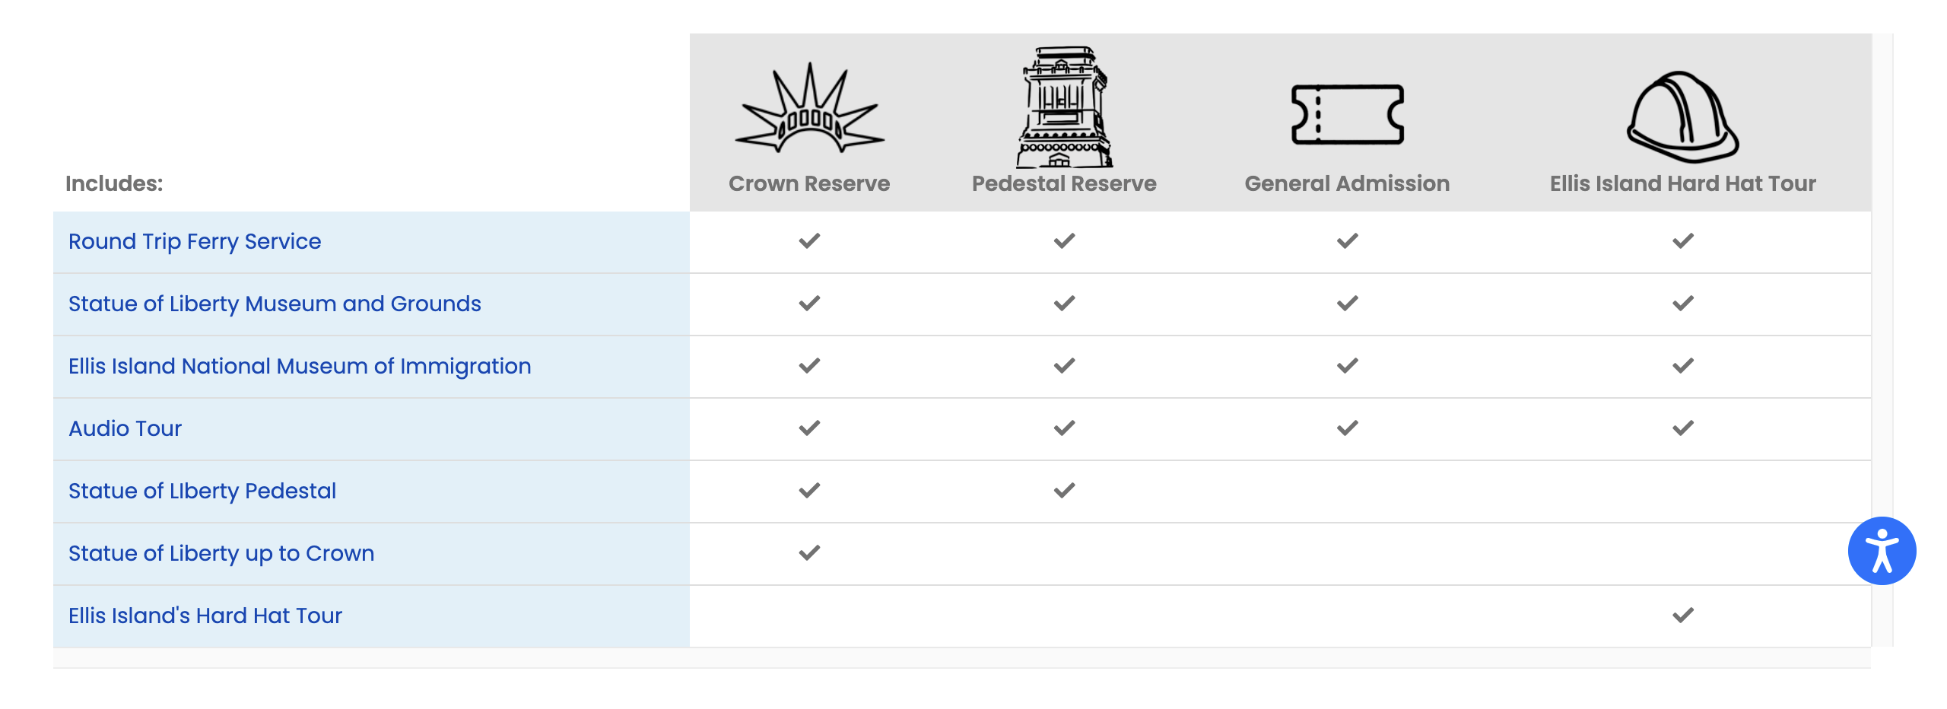Viewport: 1947px width, 709px height.
Task: Click the Crown Reserve statue crown icon
Action: [809, 108]
